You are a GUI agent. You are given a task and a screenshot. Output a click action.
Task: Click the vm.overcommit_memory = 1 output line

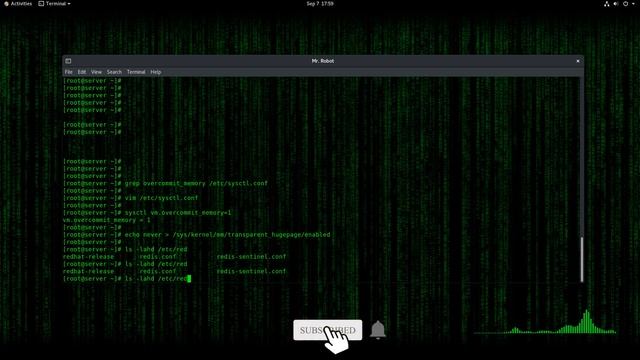point(107,220)
